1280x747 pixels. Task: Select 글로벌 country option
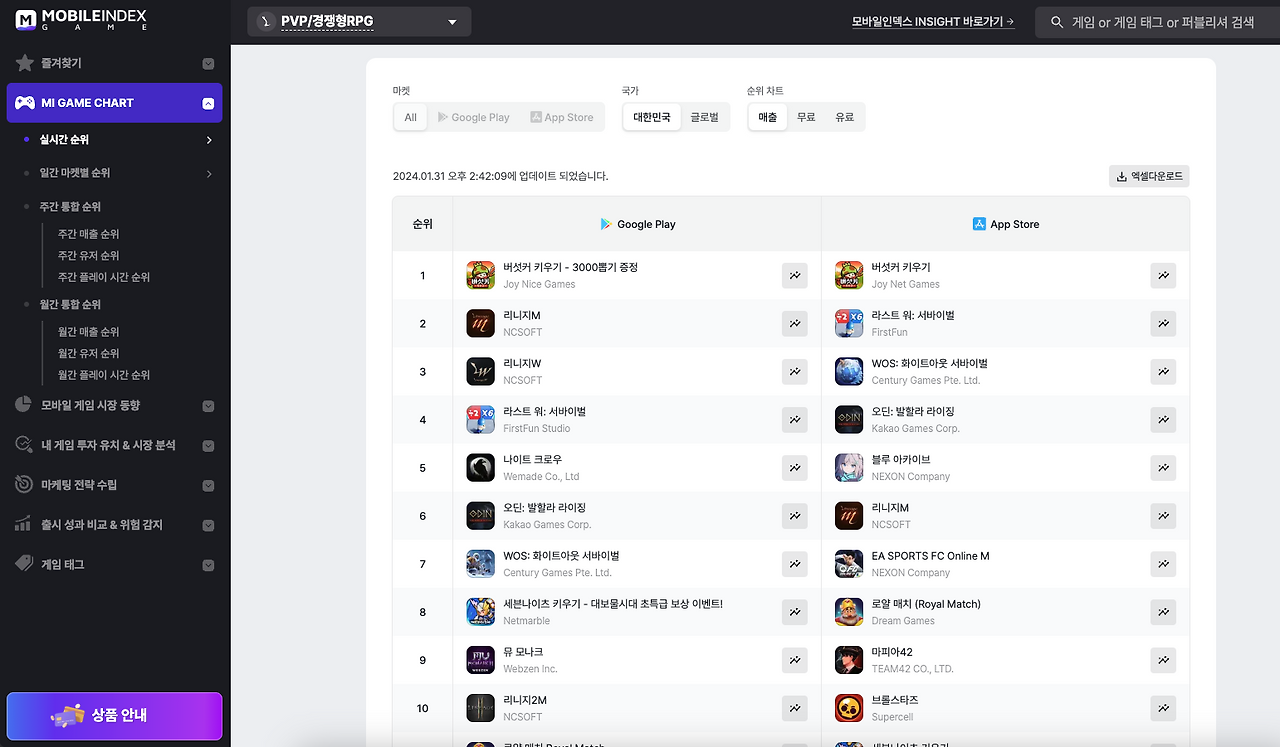705,117
